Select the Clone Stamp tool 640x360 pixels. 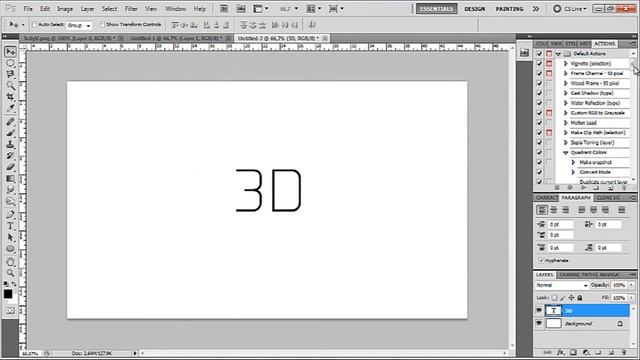[x=10, y=144]
